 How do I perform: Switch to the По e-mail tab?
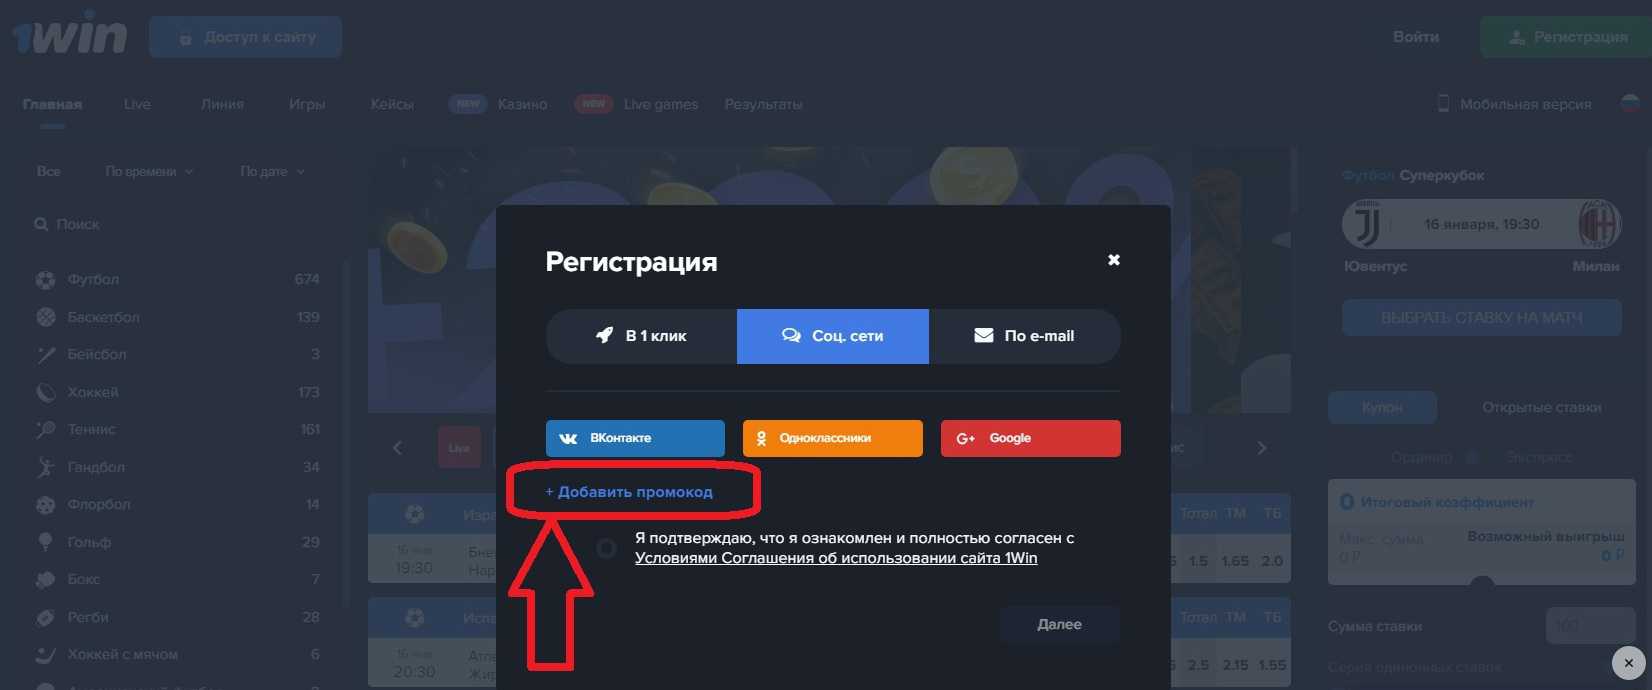1025,336
